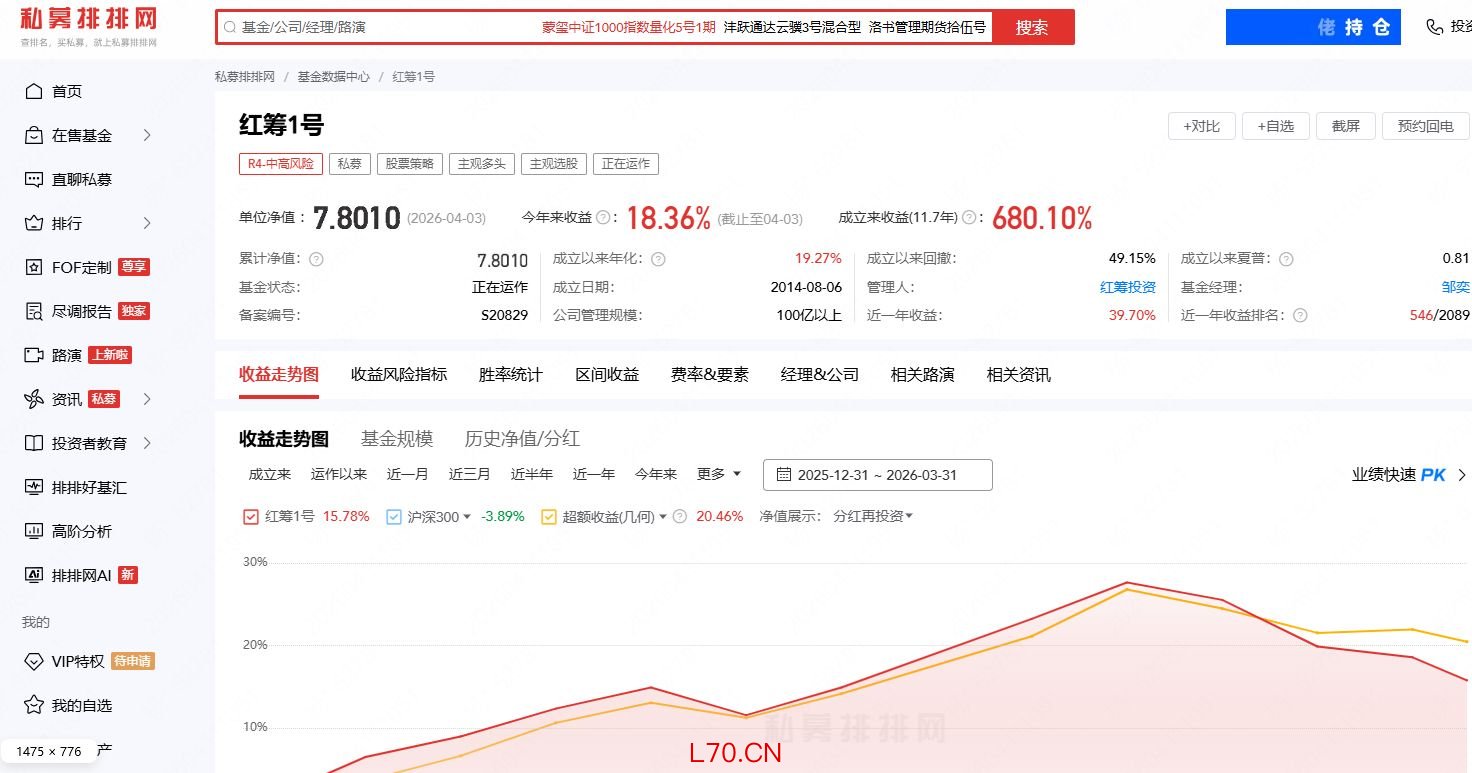Click the 路演 video camera icon
Viewport: 1472px width, 773px height.
point(34,355)
